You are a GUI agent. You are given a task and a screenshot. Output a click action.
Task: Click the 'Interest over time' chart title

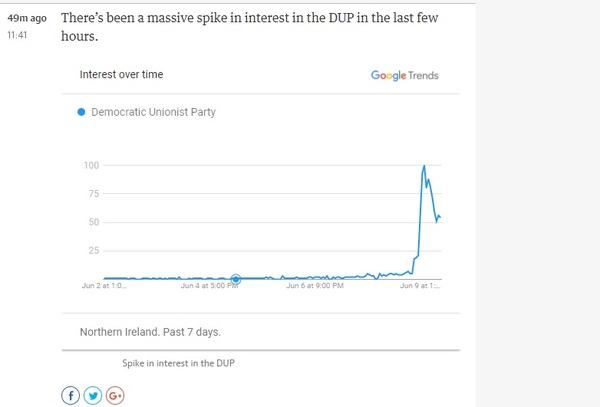click(x=121, y=75)
